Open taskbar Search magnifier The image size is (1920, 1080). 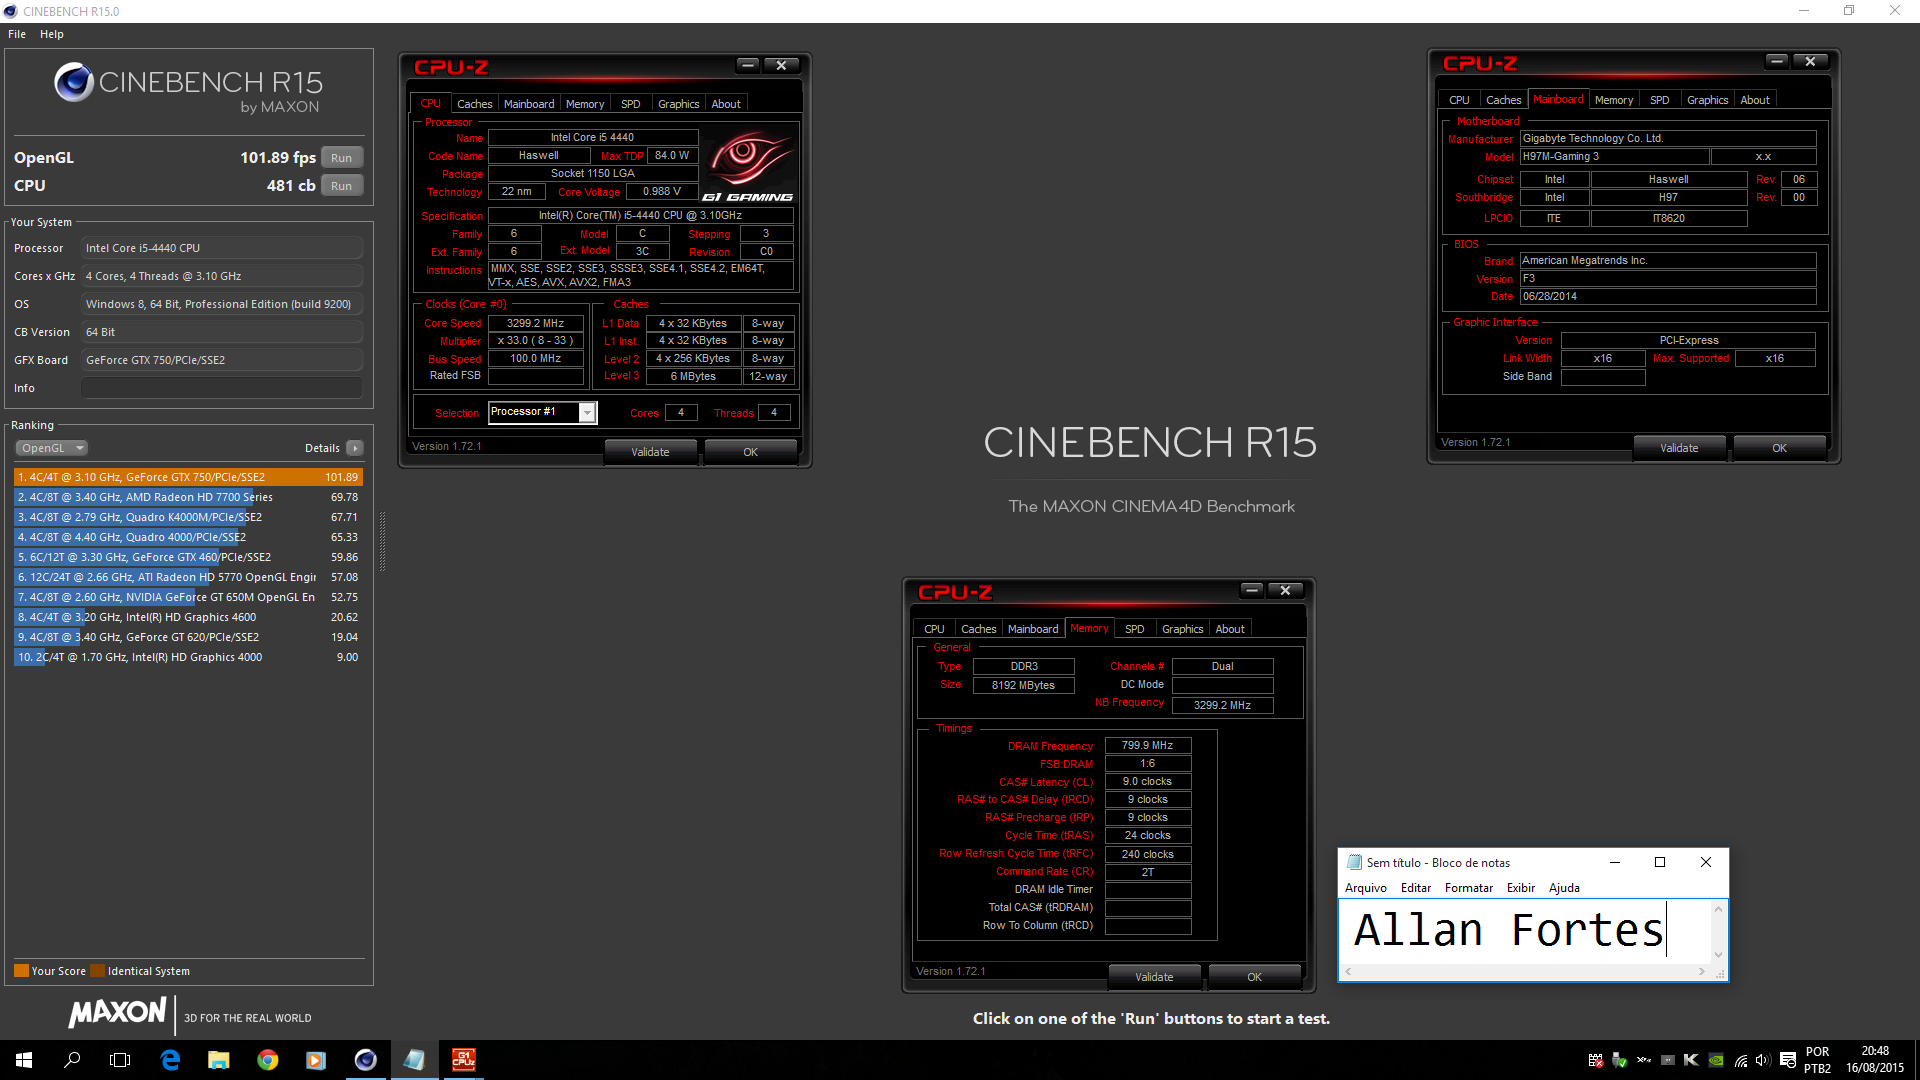pos(72,1060)
